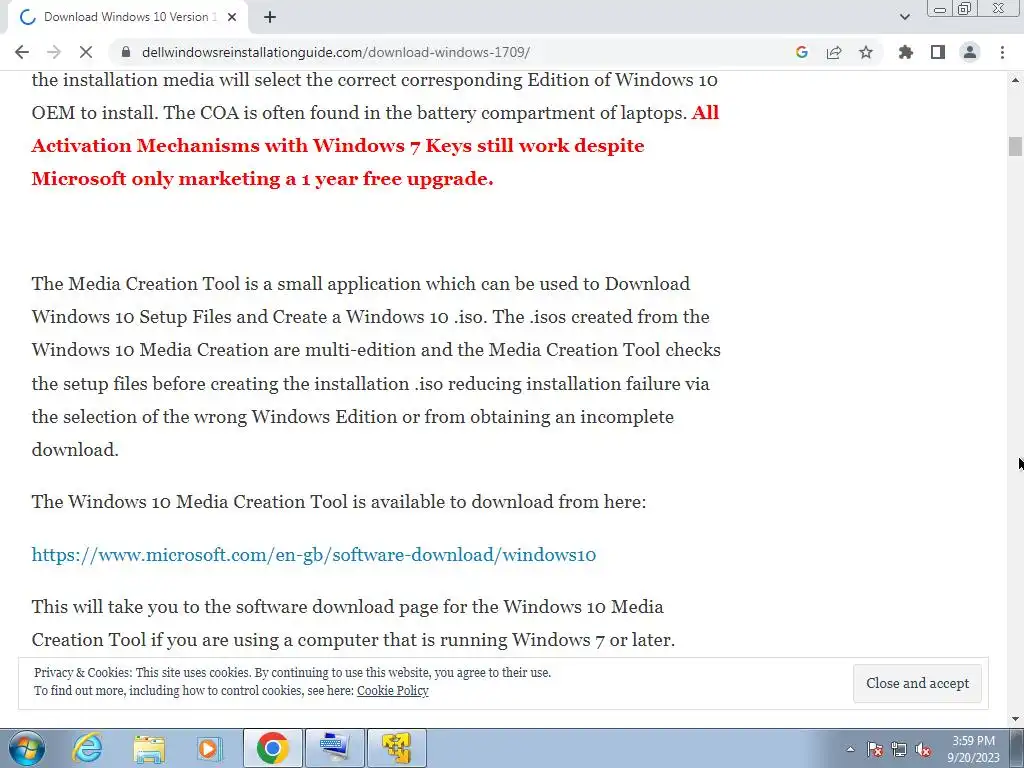Viewport: 1024px width, 768px height.
Task: Open the Windows Start menu
Action: [27, 748]
